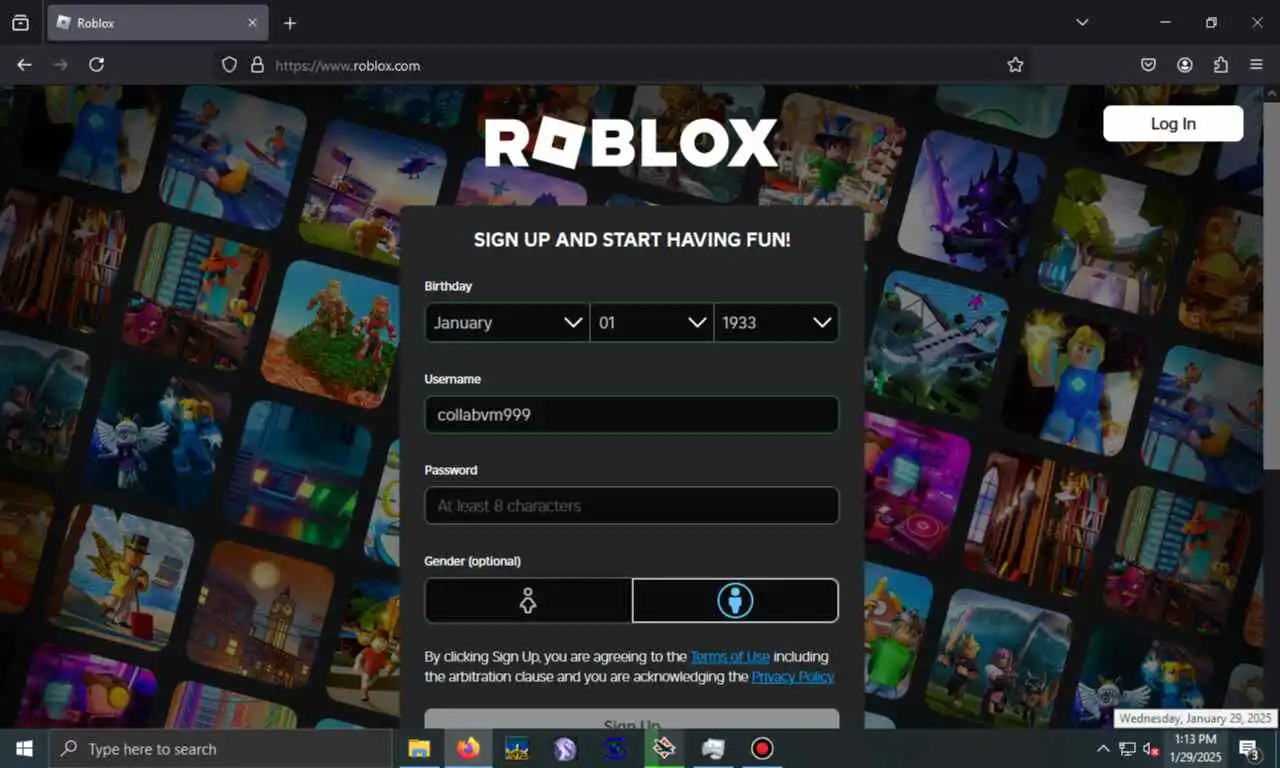Open the Windows Start menu

tap(24, 748)
